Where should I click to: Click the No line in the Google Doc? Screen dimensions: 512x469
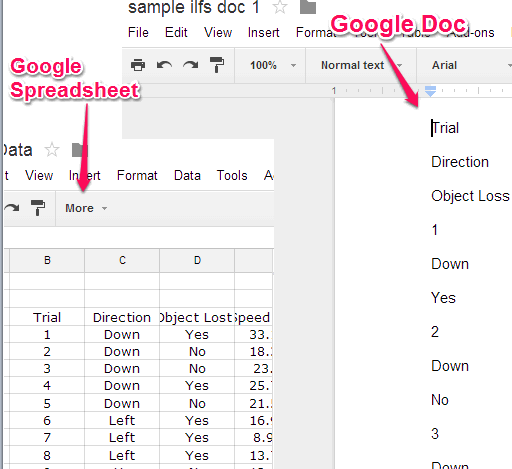[440, 400]
